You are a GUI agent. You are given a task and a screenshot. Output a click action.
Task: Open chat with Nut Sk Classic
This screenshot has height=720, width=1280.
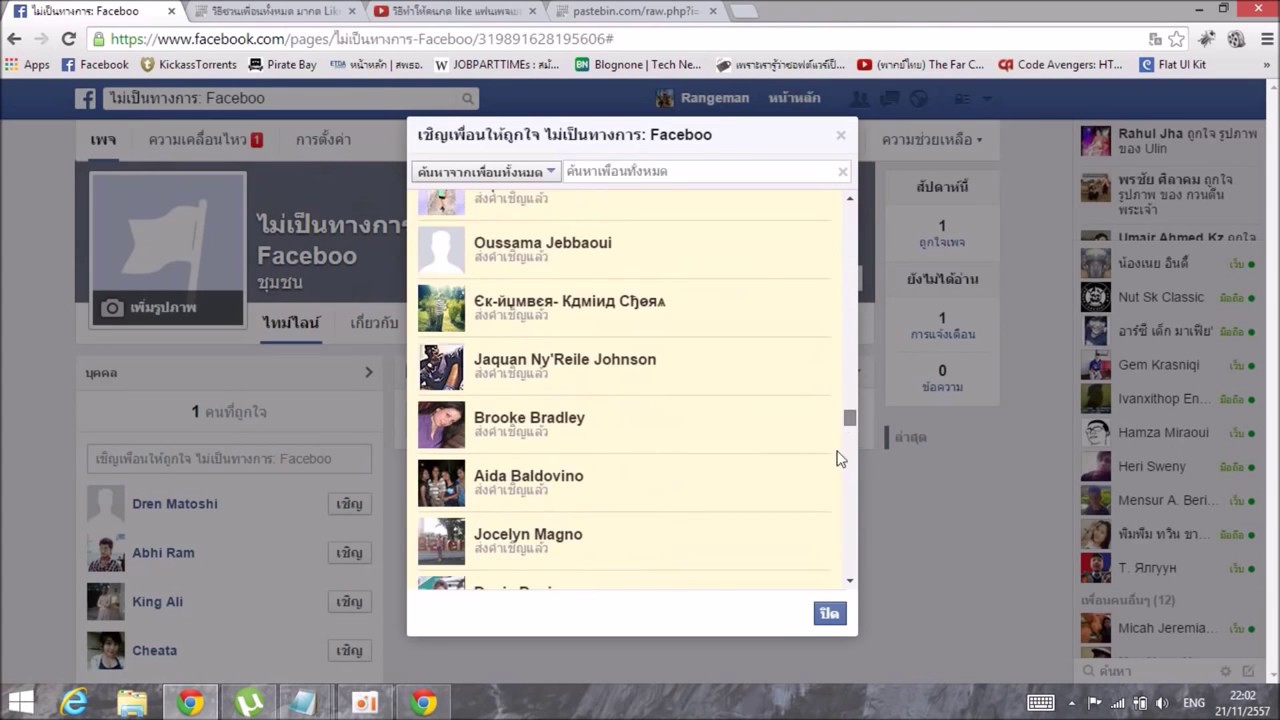pyautogui.click(x=1169, y=297)
